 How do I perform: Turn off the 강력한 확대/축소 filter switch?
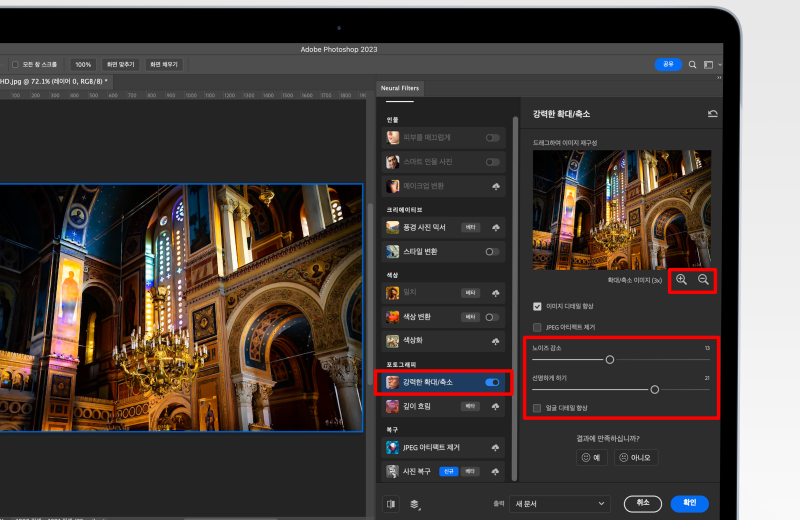point(492,382)
